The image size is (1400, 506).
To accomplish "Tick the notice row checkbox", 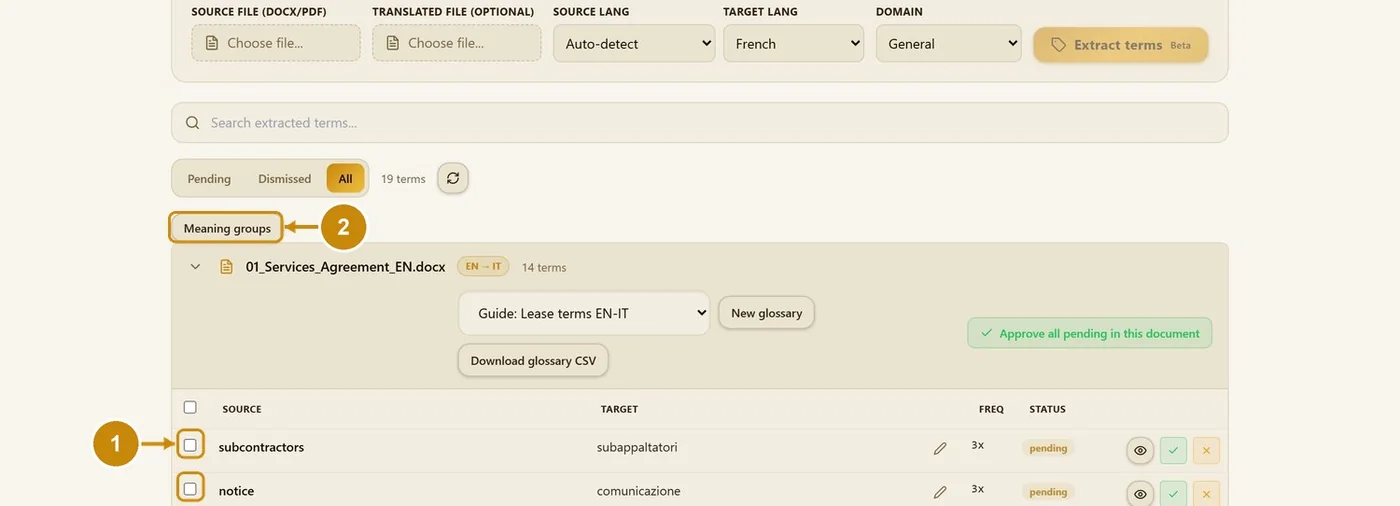I will 190,489.
